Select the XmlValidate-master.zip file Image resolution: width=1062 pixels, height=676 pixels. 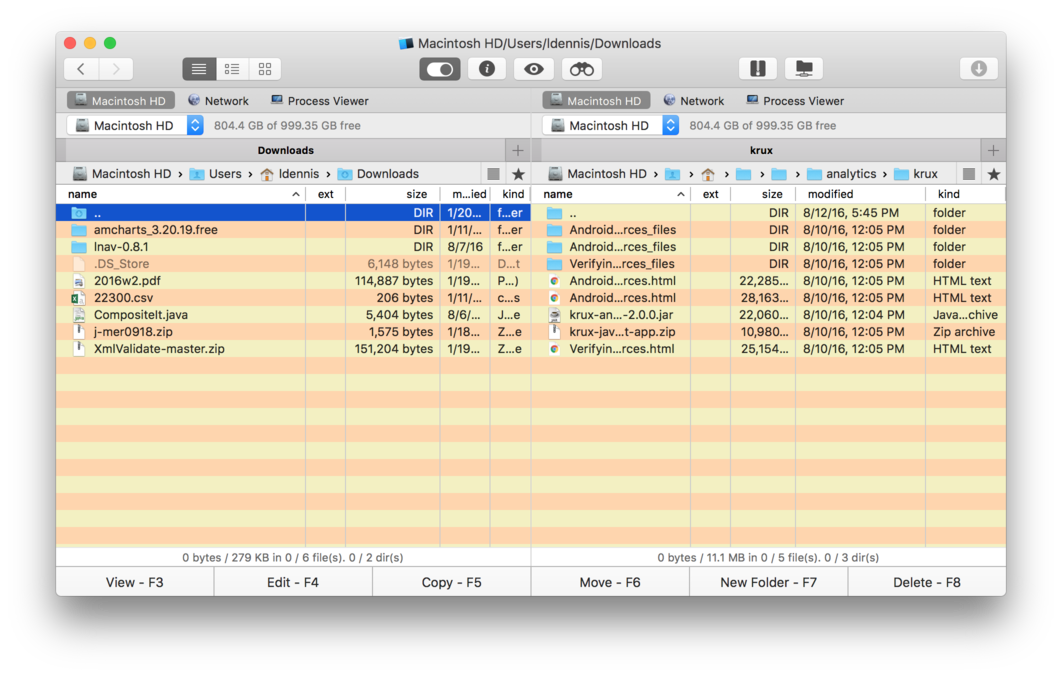pyautogui.click(x=293, y=349)
